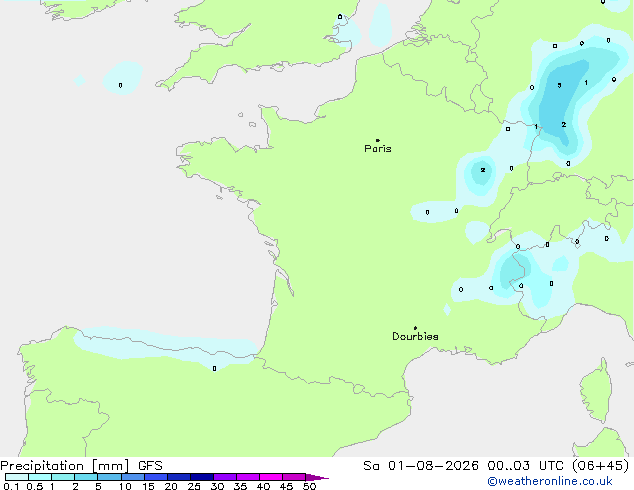Open the weatheronline.co.uk copyright link
Image resolution: width=634 pixels, height=490 pixels.
(x=550, y=481)
